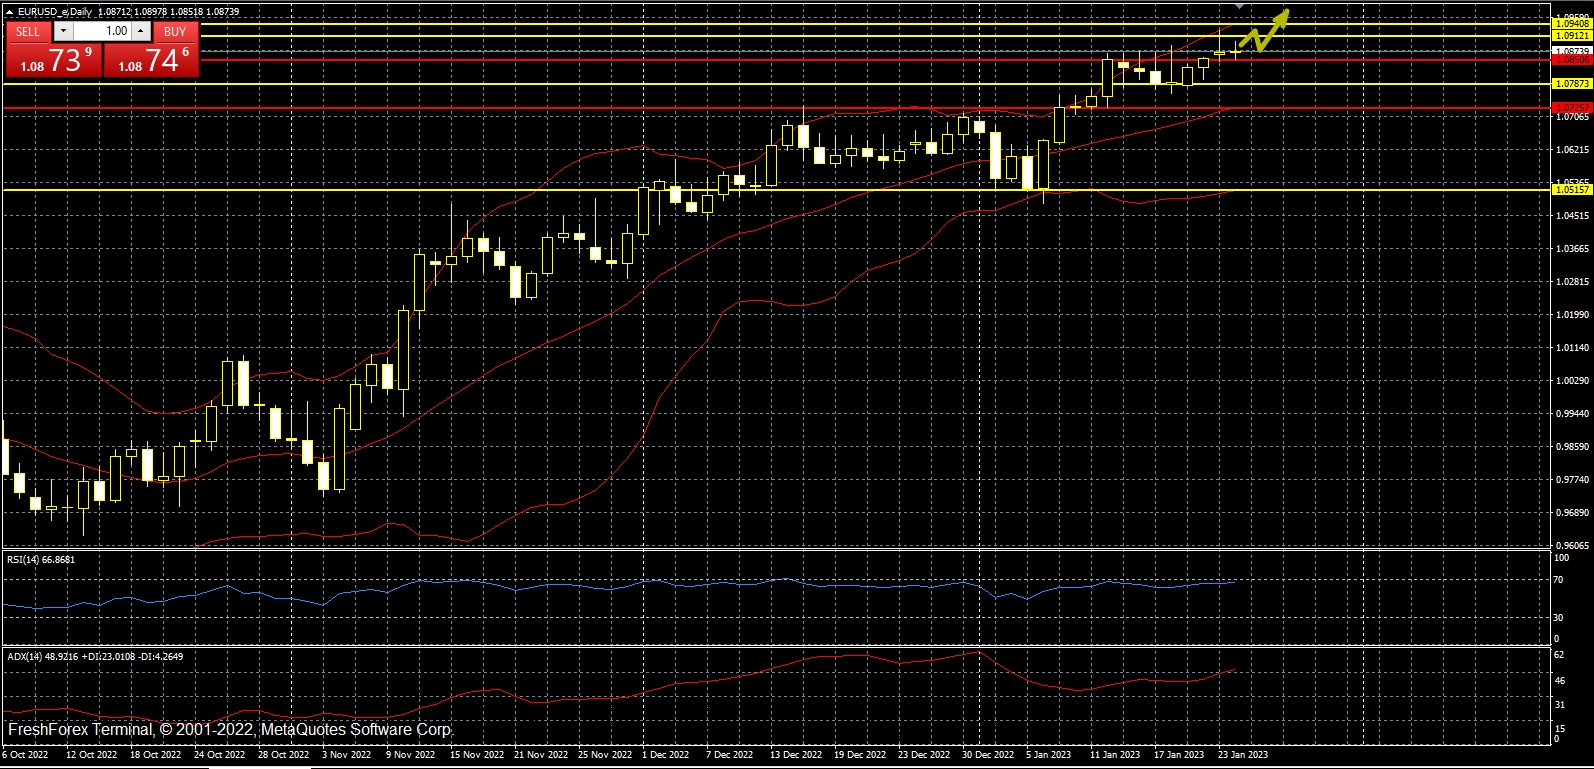Click the 3 Nov 2022 date label
Image resolution: width=1594 pixels, height=769 pixels.
coord(346,755)
